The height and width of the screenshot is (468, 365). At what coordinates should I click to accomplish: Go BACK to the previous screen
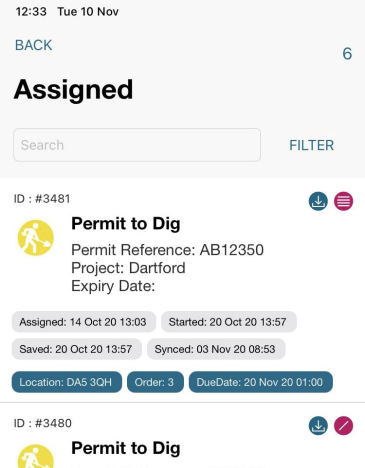(34, 45)
